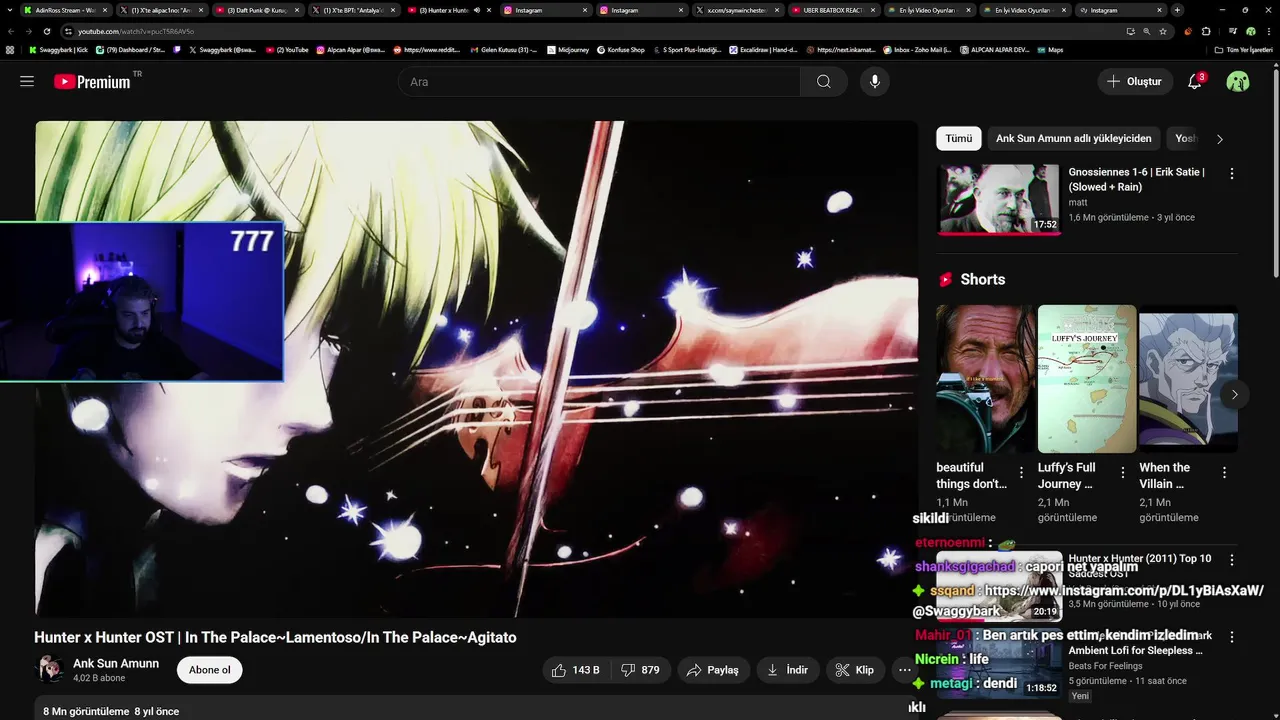Open the YouTube guide hamburger menu
The image size is (1280, 720).
[27, 81]
